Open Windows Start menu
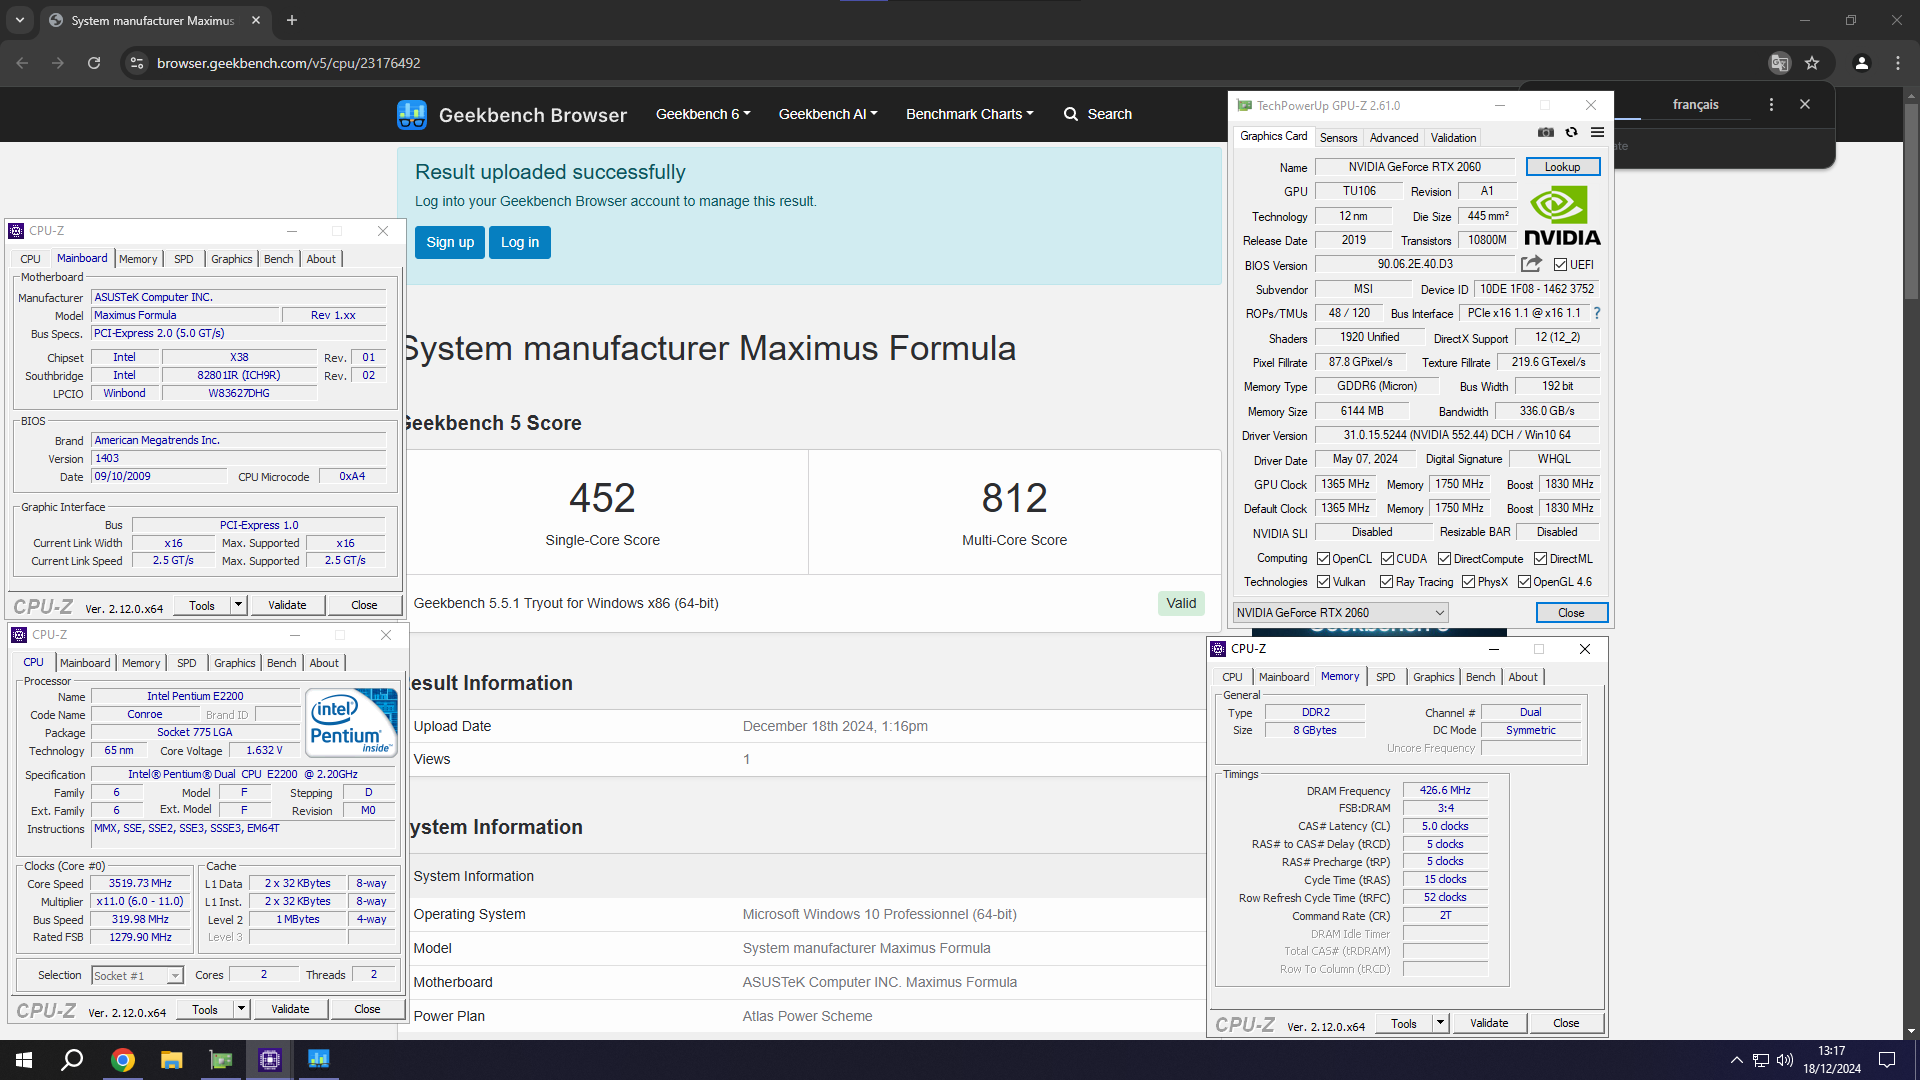The height and width of the screenshot is (1080, 1920). [x=24, y=1060]
